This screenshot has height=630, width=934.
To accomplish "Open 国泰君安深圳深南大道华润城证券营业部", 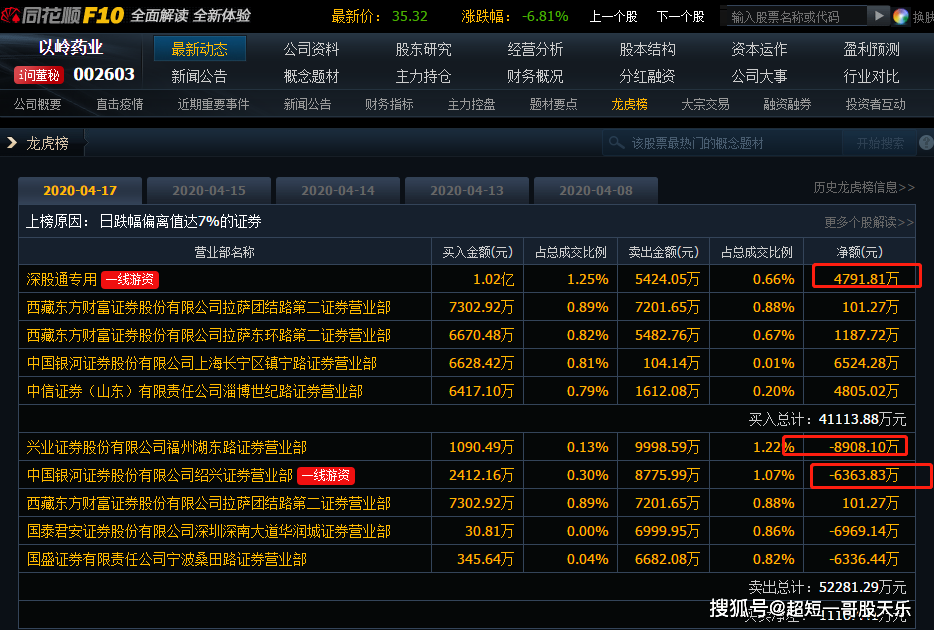I will point(208,531).
